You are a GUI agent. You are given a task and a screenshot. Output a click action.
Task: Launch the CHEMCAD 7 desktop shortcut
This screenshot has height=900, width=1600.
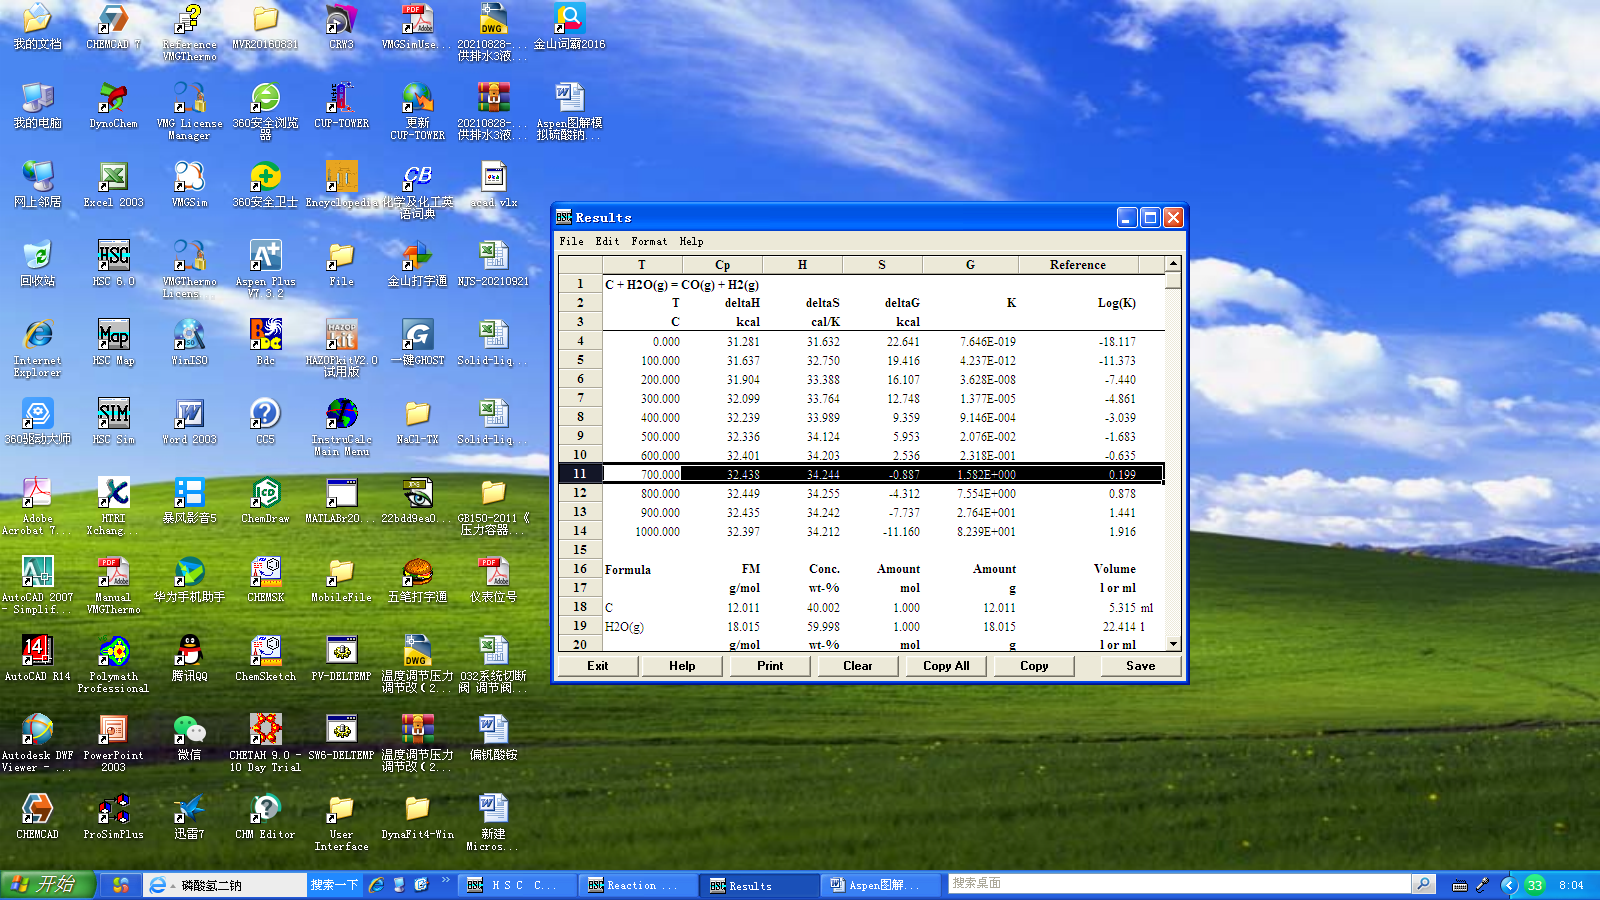click(113, 26)
